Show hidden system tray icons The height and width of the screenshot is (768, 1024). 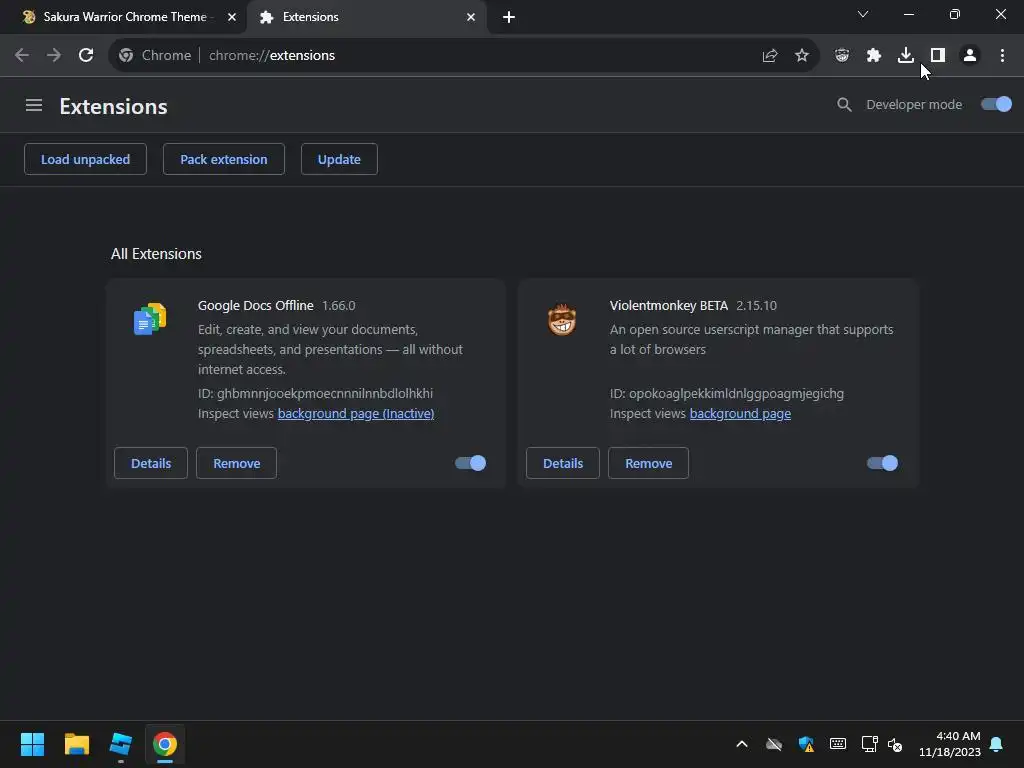tap(742, 744)
